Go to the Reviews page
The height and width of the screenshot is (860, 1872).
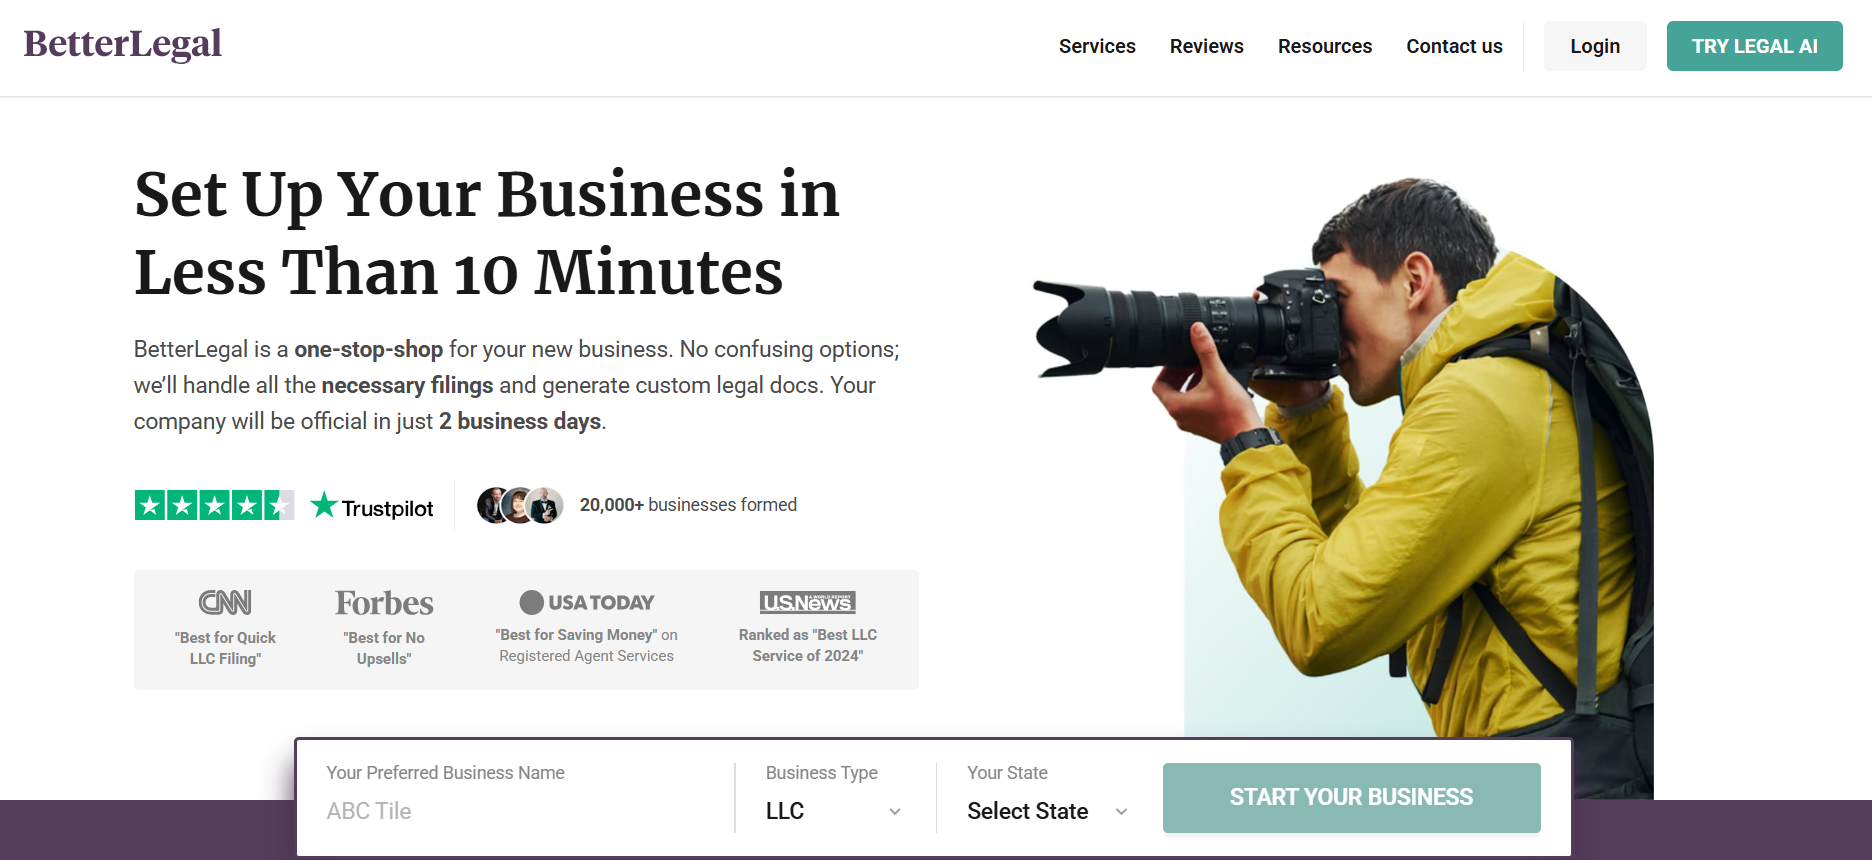[1207, 46]
